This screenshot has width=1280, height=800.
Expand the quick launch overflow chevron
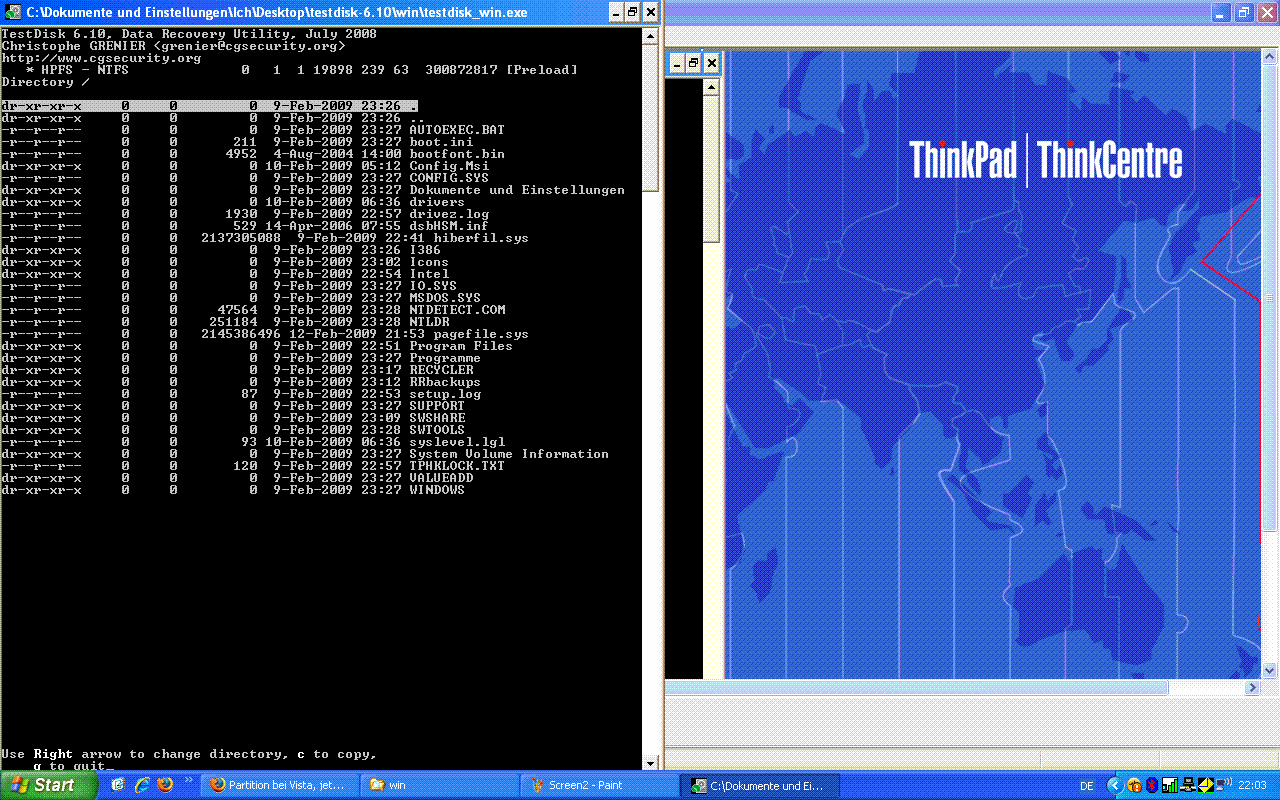[189, 780]
